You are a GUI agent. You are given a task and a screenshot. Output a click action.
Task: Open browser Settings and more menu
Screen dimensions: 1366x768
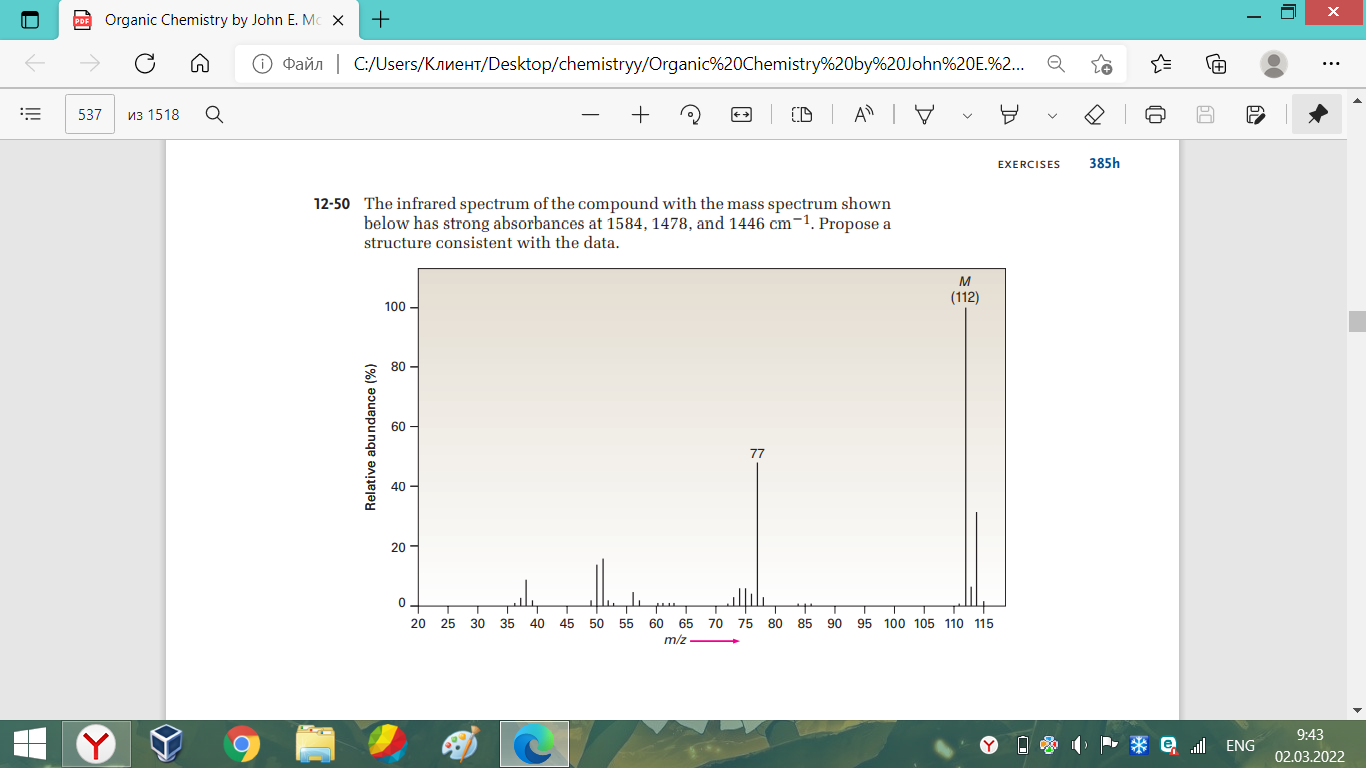1331,64
